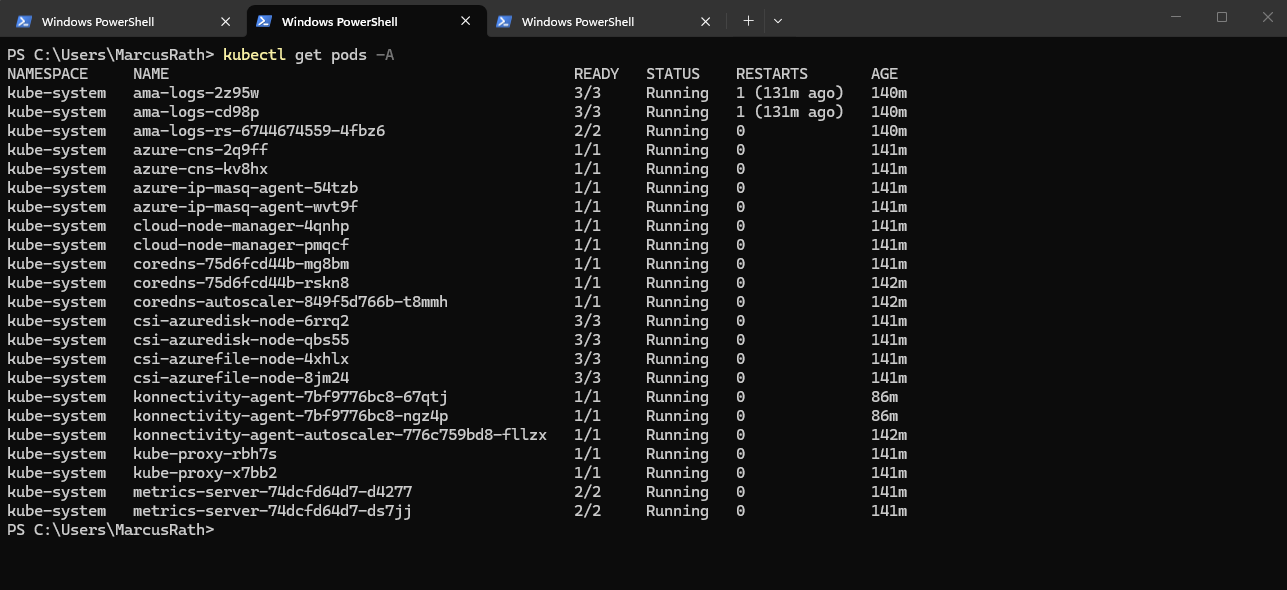Maximize the Windows Terminal window

pos(1222,17)
